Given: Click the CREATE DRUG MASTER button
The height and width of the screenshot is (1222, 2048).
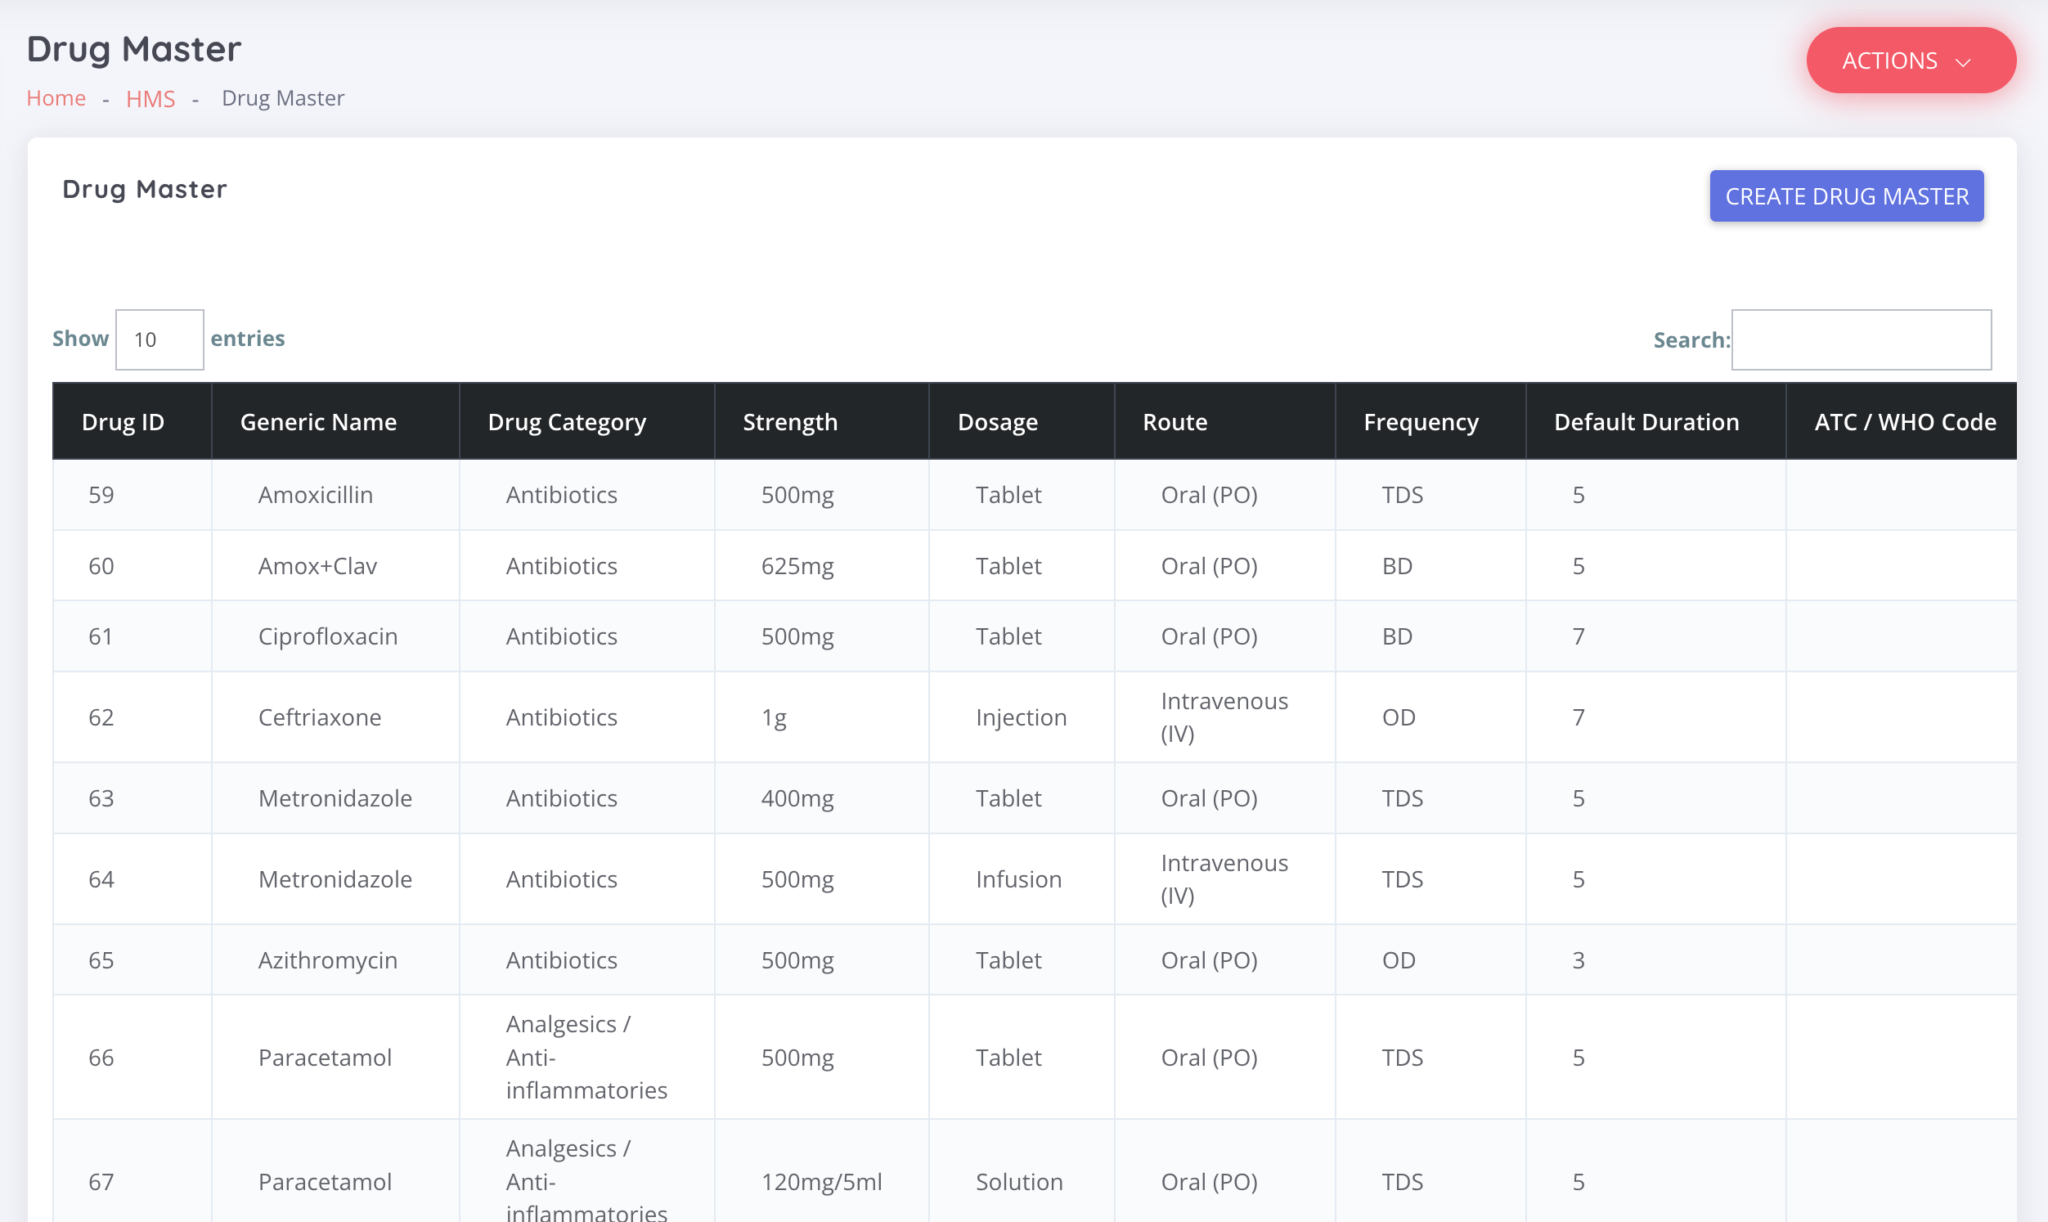Looking at the screenshot, I should tap(1846, 195).
